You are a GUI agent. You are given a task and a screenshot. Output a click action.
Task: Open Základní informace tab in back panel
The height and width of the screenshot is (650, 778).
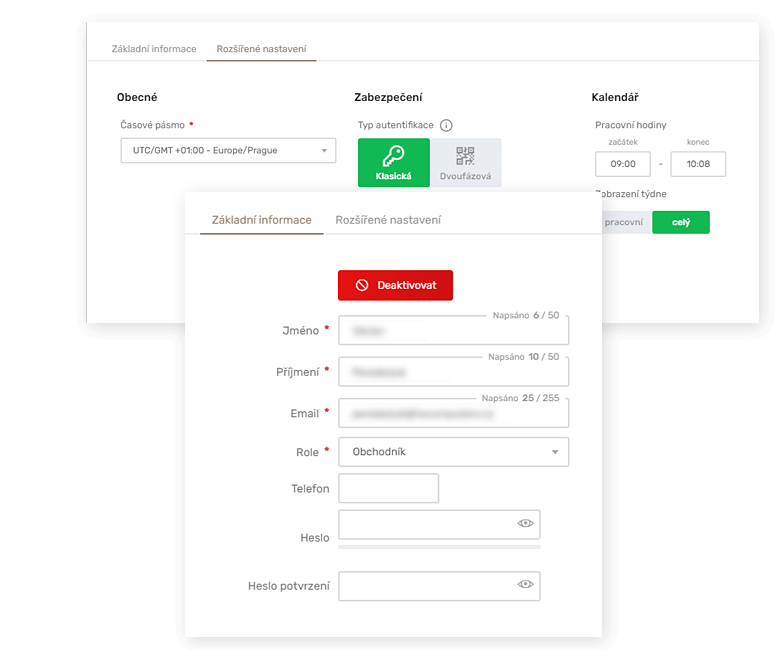[x=153, y=49]
